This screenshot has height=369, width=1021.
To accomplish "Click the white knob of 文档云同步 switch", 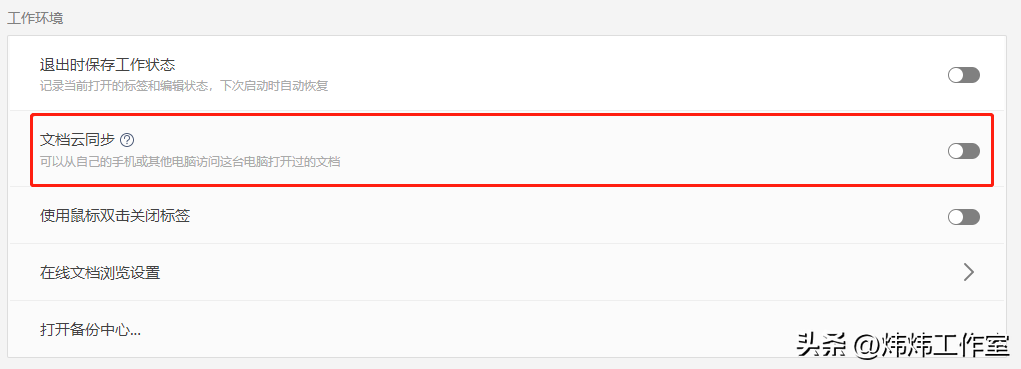I will (x=956, y=151).
